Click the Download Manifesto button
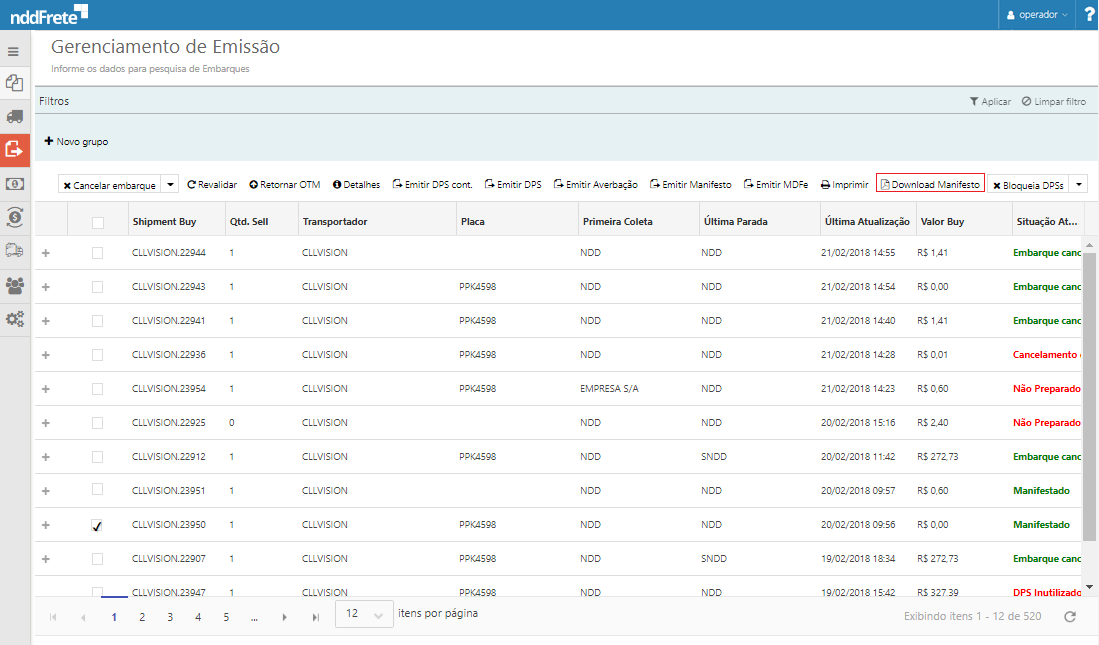This screenshot has height=645, width=1099. [930, 185]
